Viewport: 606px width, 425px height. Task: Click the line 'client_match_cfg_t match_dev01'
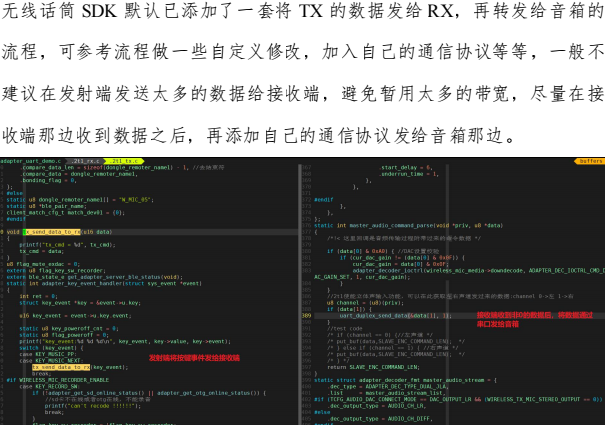pos(65,212)
